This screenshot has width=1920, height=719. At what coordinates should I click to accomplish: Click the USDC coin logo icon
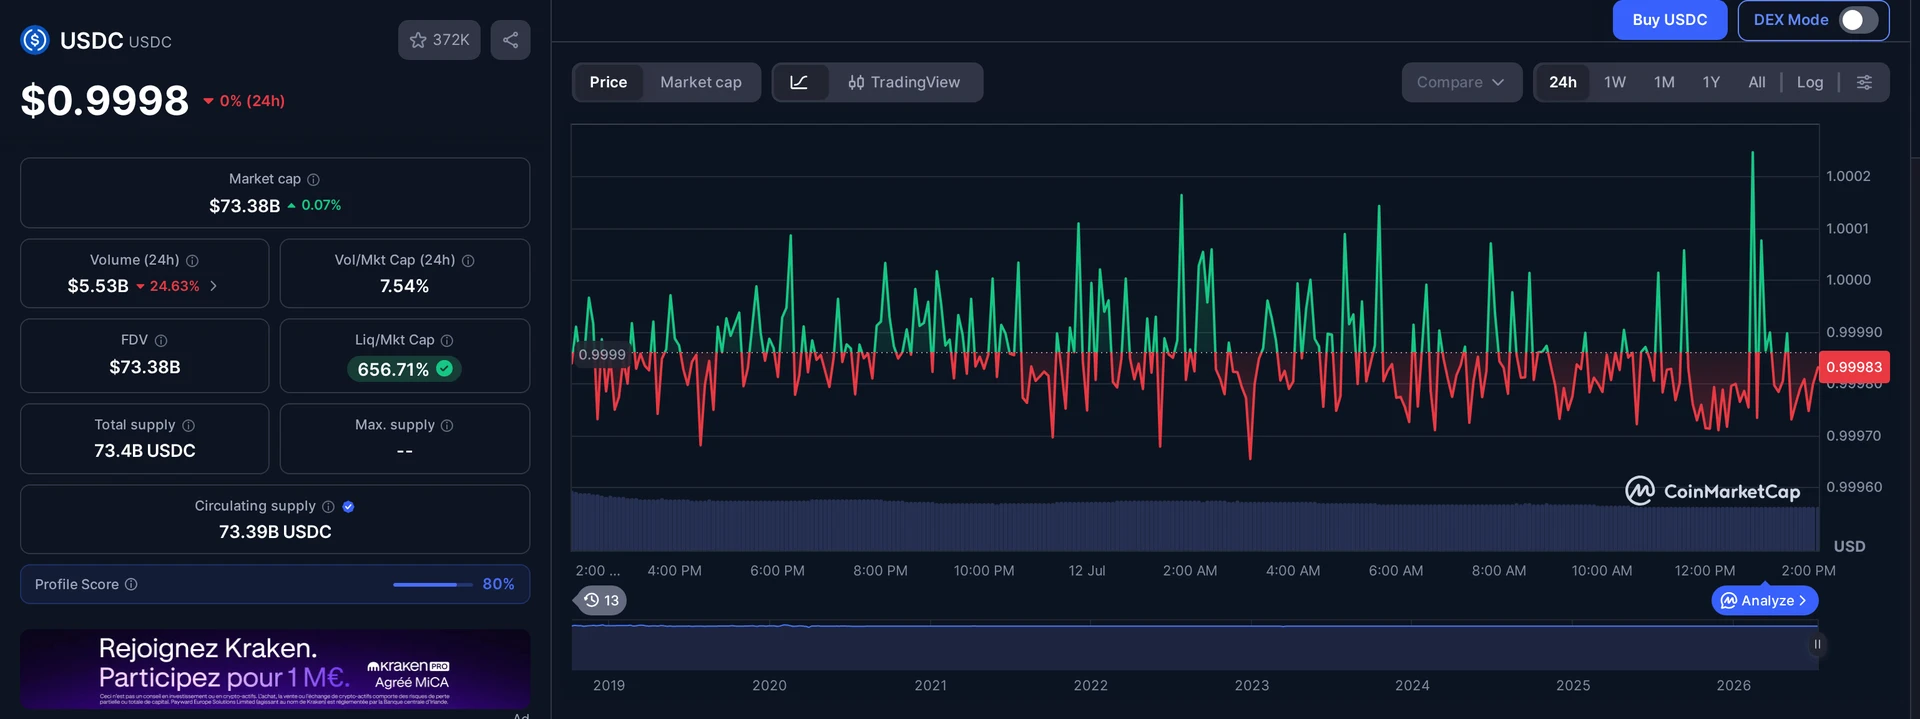(35, 40)
